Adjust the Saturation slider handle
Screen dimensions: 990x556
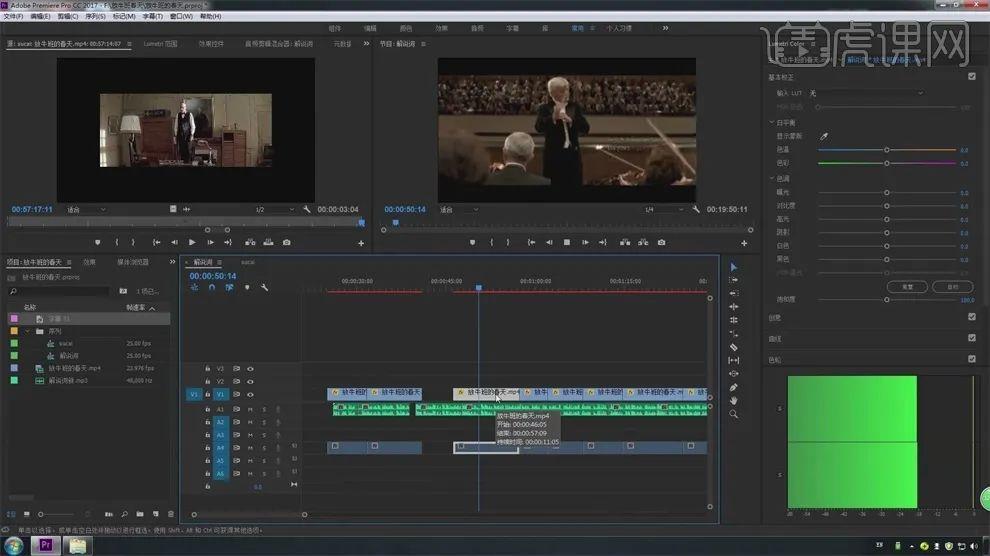click(886, 300)
